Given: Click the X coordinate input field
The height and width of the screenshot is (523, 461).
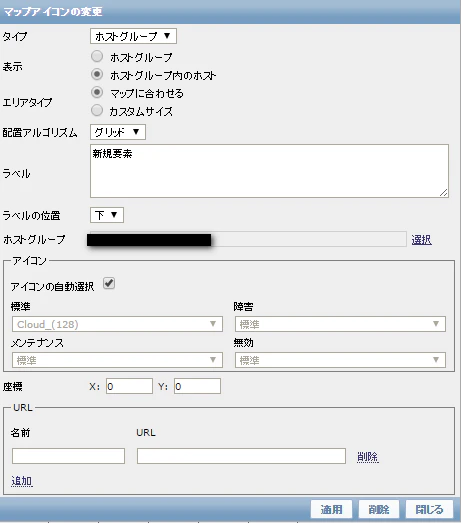Looking at the screenshot, I should pyautogui.click(x=129, y=386).
